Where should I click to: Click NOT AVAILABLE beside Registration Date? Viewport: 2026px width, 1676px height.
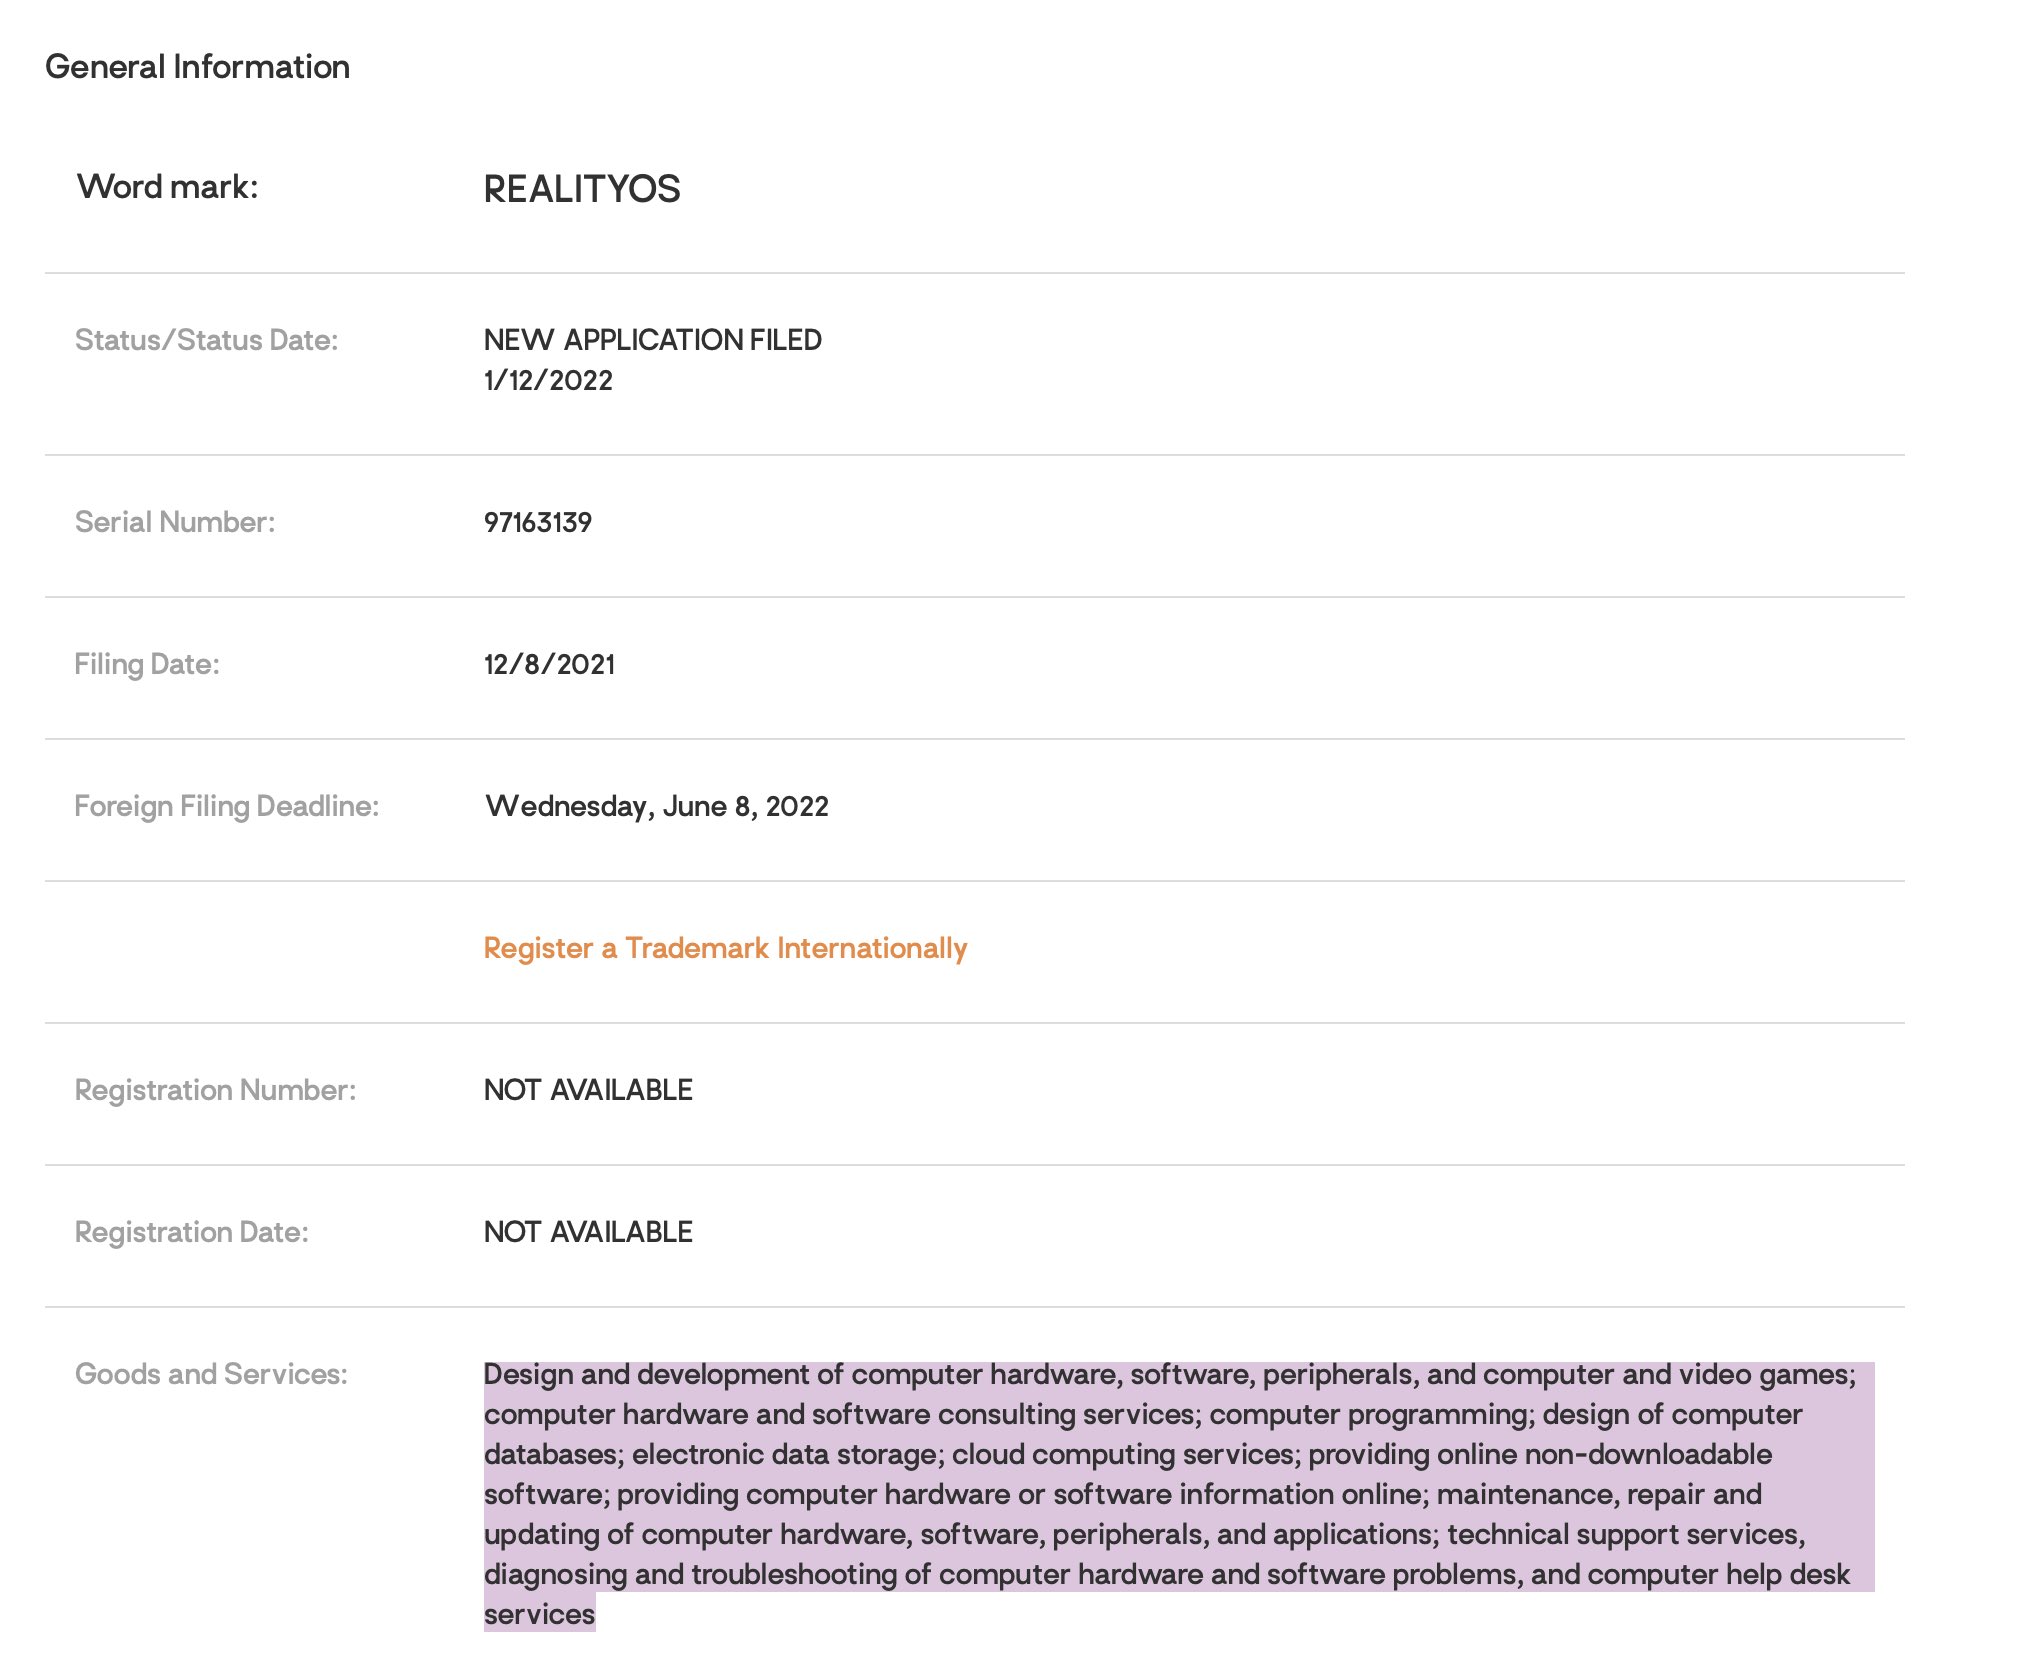pos(588,1232)
